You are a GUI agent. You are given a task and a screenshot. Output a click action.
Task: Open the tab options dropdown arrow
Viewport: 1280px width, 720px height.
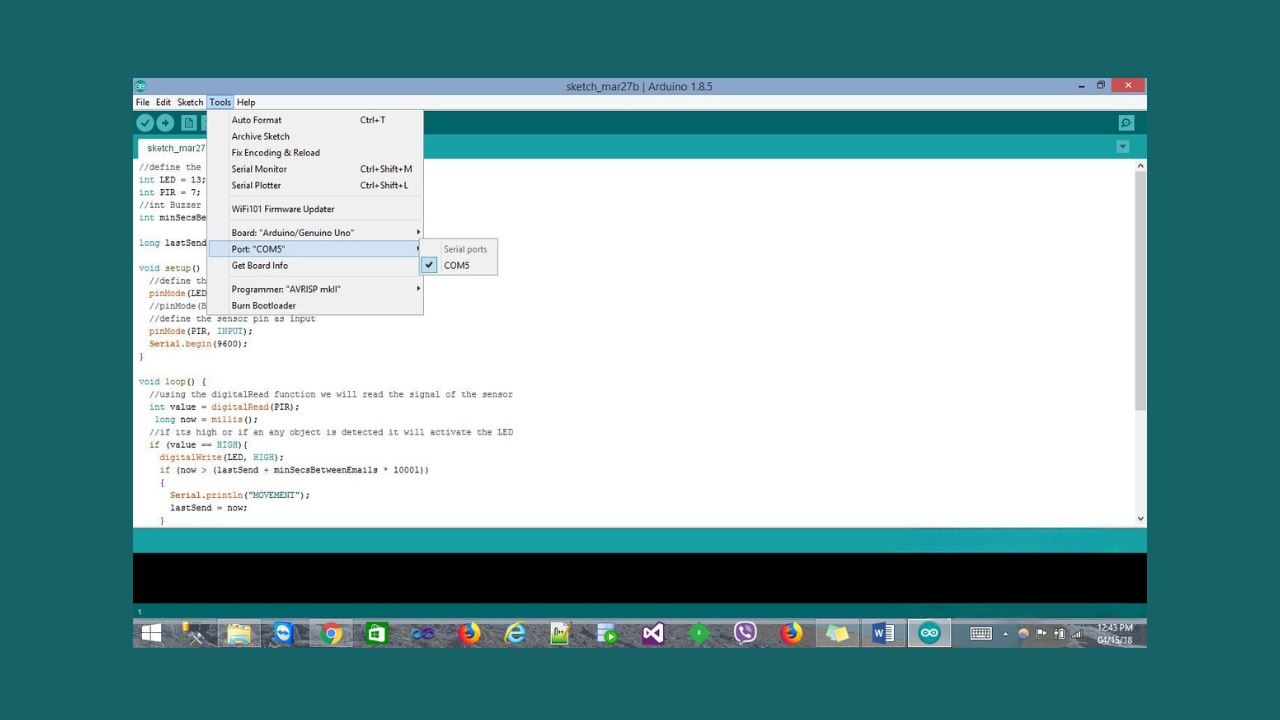tap(1122, 147)
